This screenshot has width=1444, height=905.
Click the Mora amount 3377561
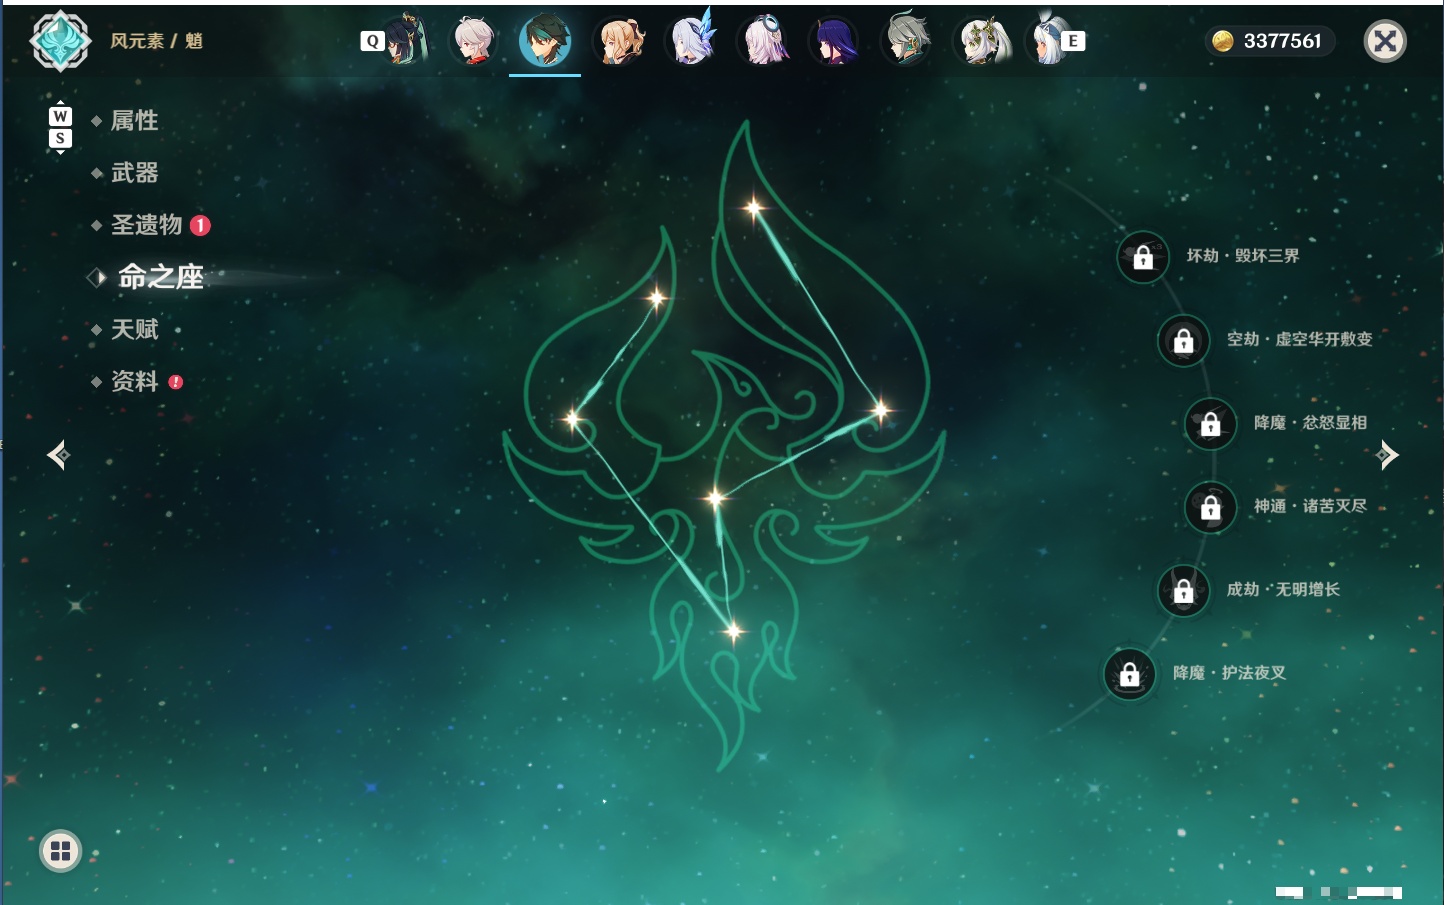coord(1282,41)
